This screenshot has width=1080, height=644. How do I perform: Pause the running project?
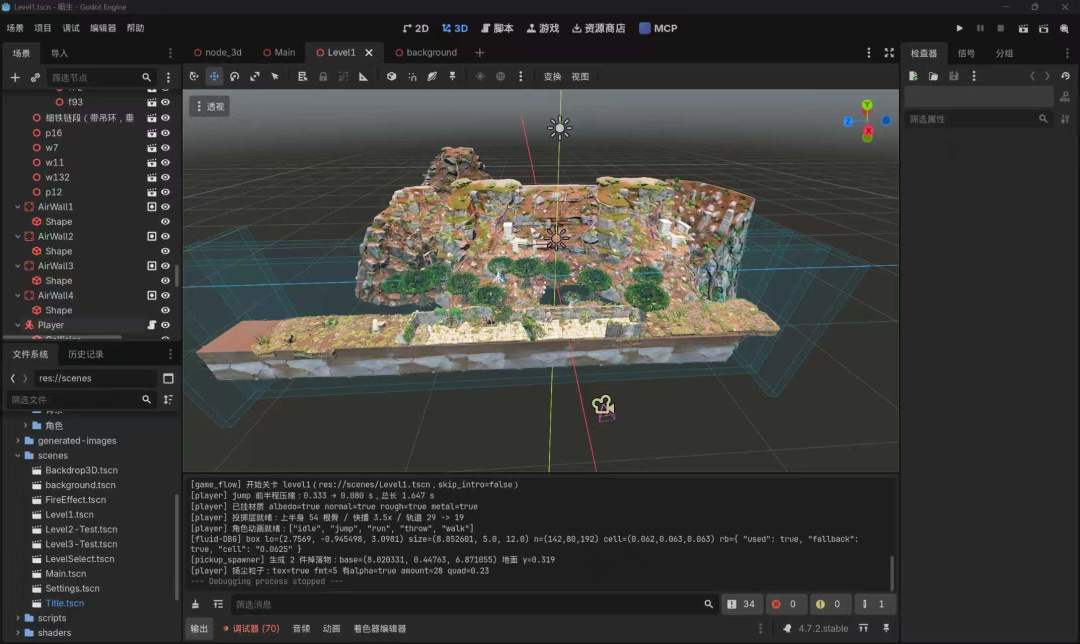tap(980, 28)
